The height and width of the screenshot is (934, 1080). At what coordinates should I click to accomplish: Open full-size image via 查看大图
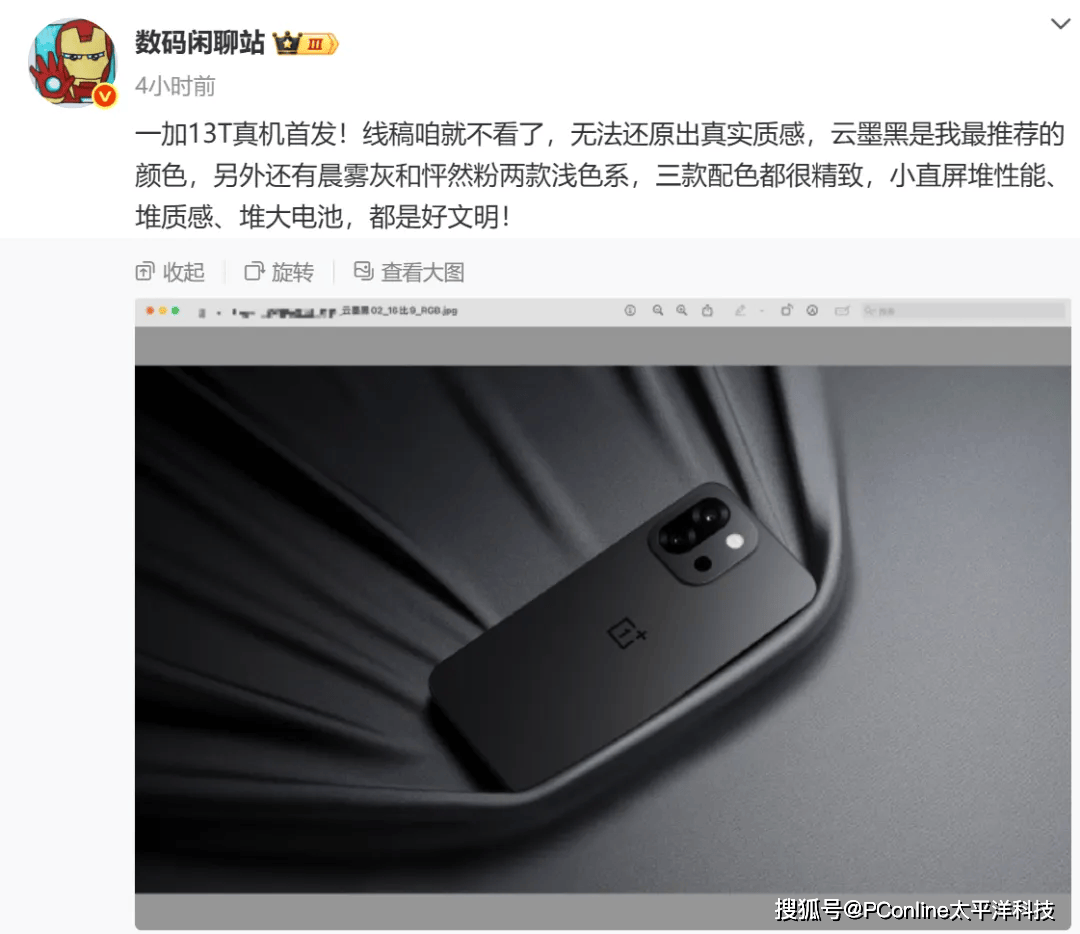409,272
